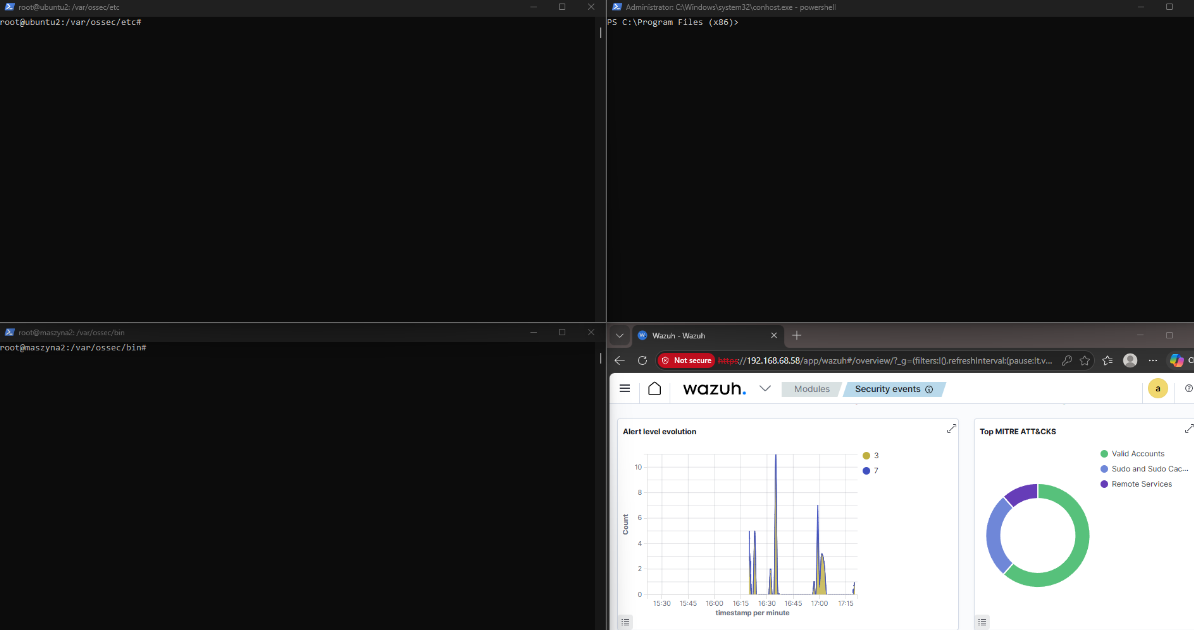Click the Top MITRE ATT&CKS panel title
This screenshot has width=1194, height=630.
[x=1017, y=431]
